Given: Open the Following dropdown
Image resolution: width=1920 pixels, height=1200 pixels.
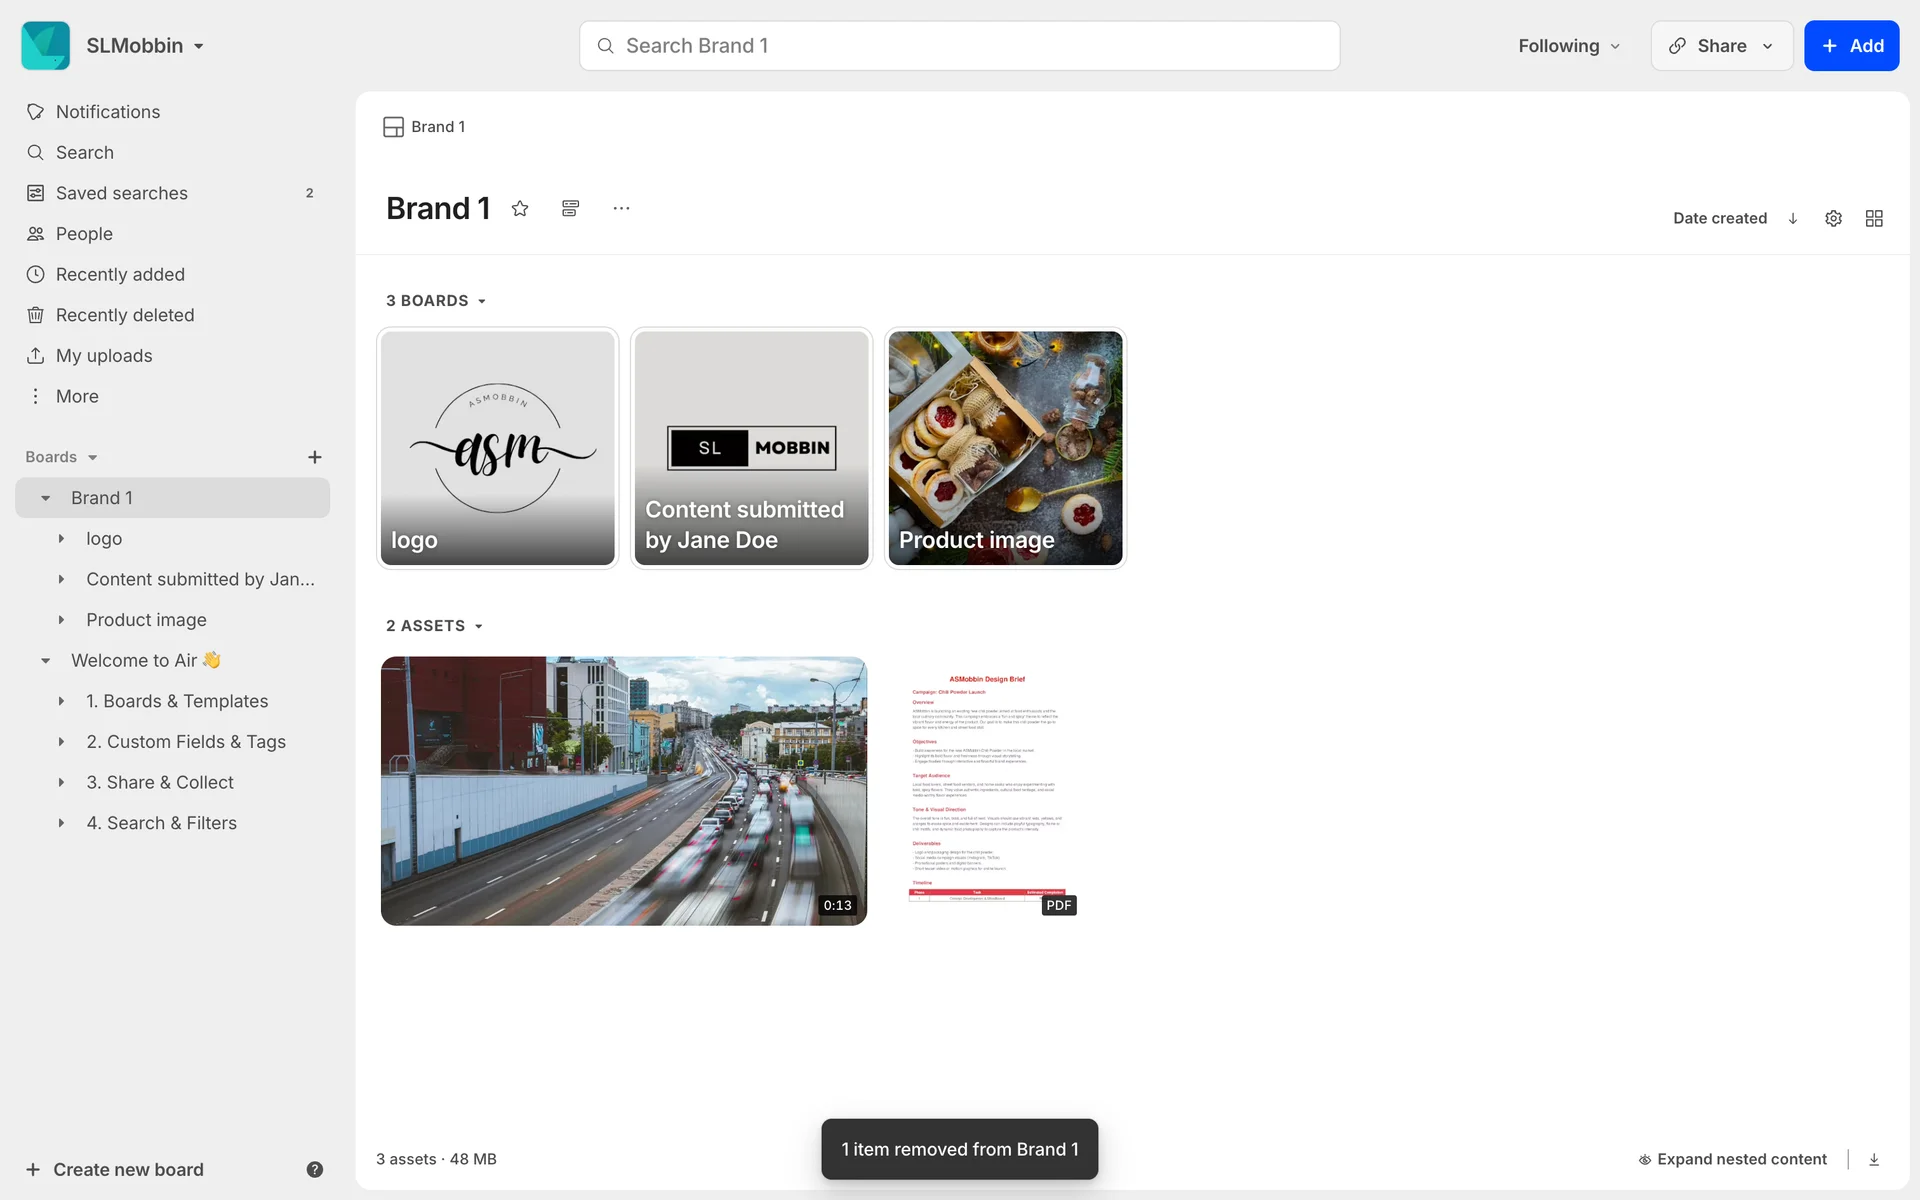Looking at the screenshot, I should (x=1568, y=46).
